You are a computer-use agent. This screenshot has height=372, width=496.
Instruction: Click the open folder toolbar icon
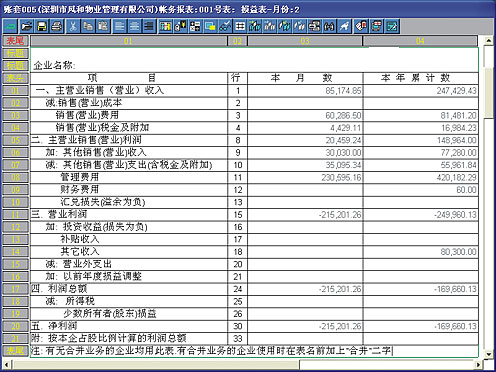[x=27, y=26]
